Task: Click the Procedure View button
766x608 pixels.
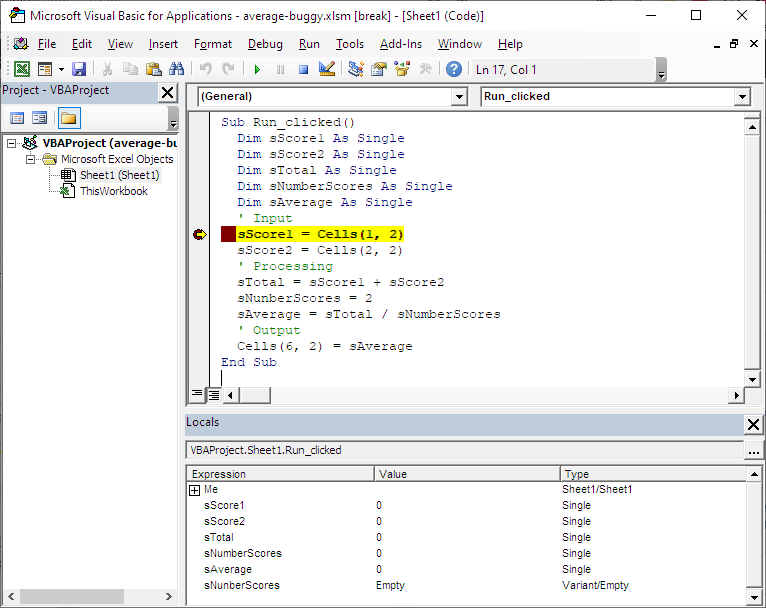Action: (x=197, y=394)
